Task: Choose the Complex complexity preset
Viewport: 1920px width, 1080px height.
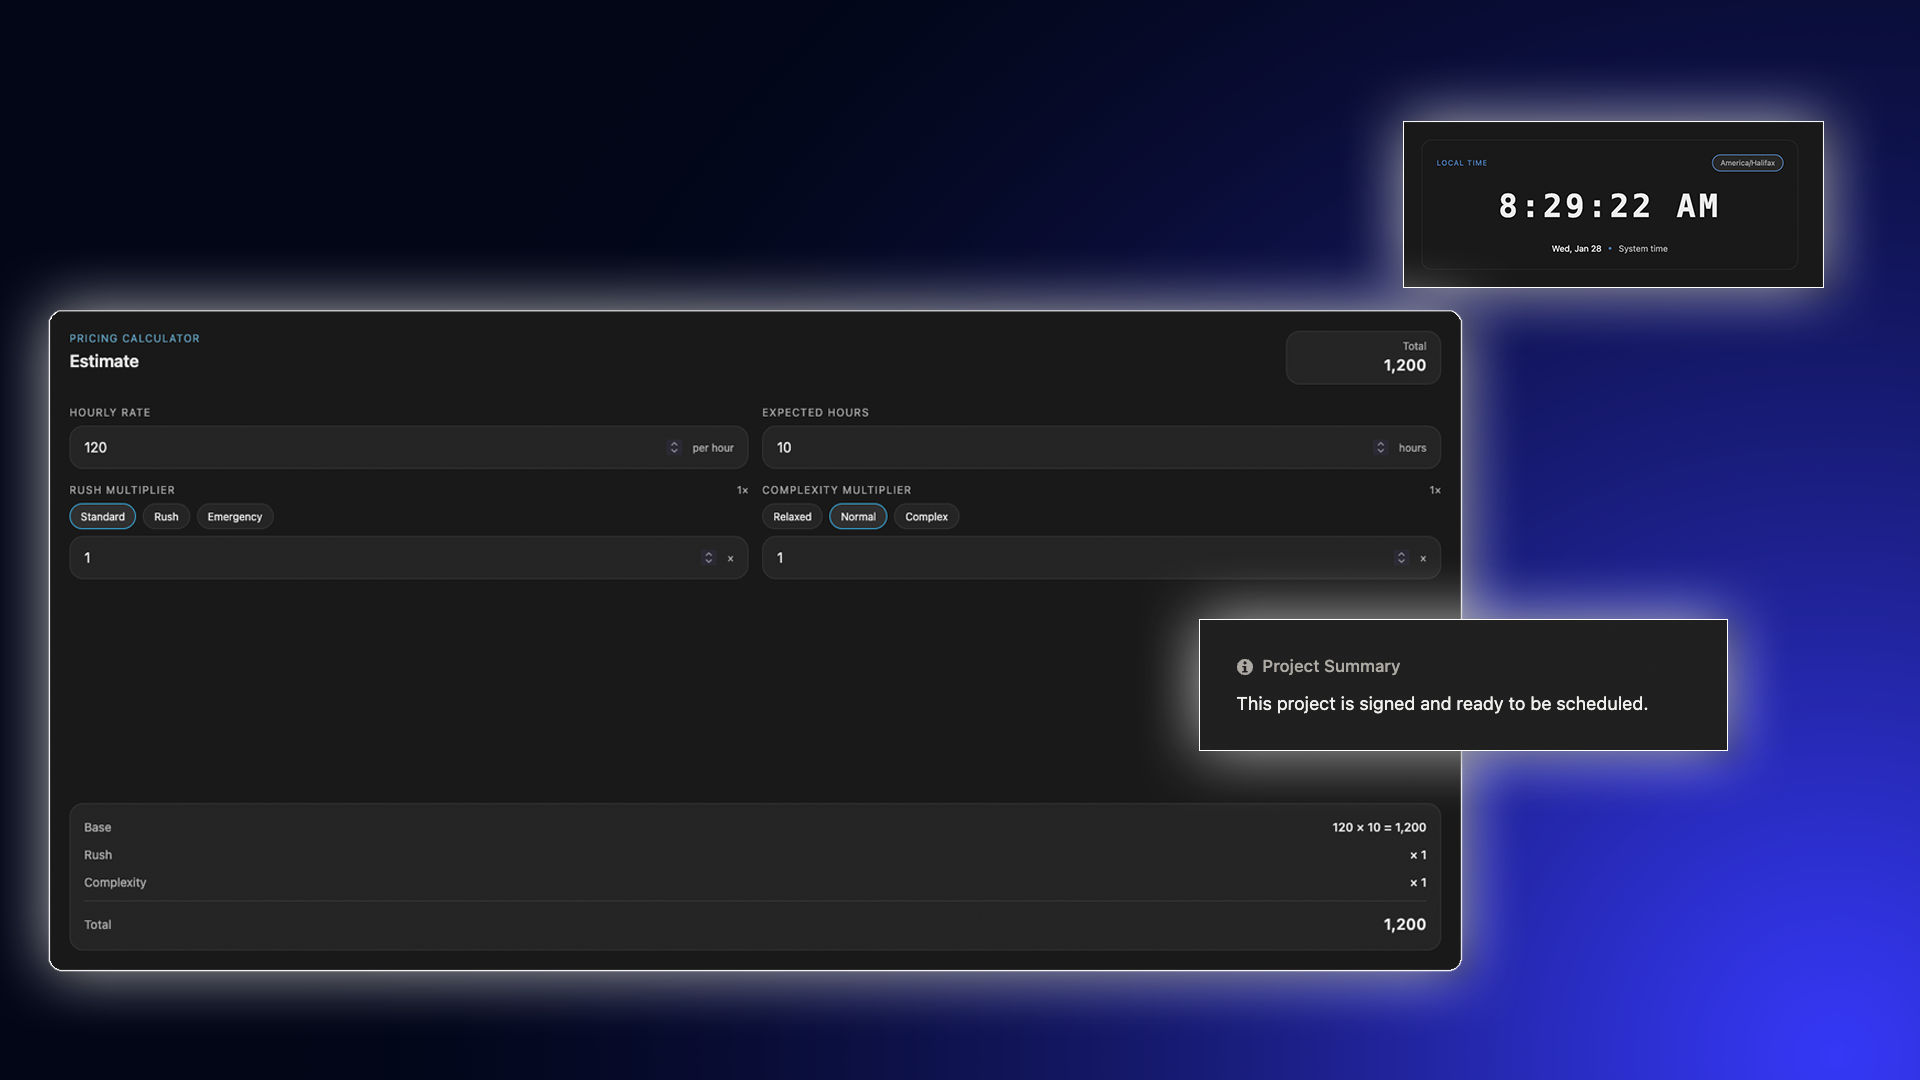Action: pyautogui.click(x=926, y=517)
